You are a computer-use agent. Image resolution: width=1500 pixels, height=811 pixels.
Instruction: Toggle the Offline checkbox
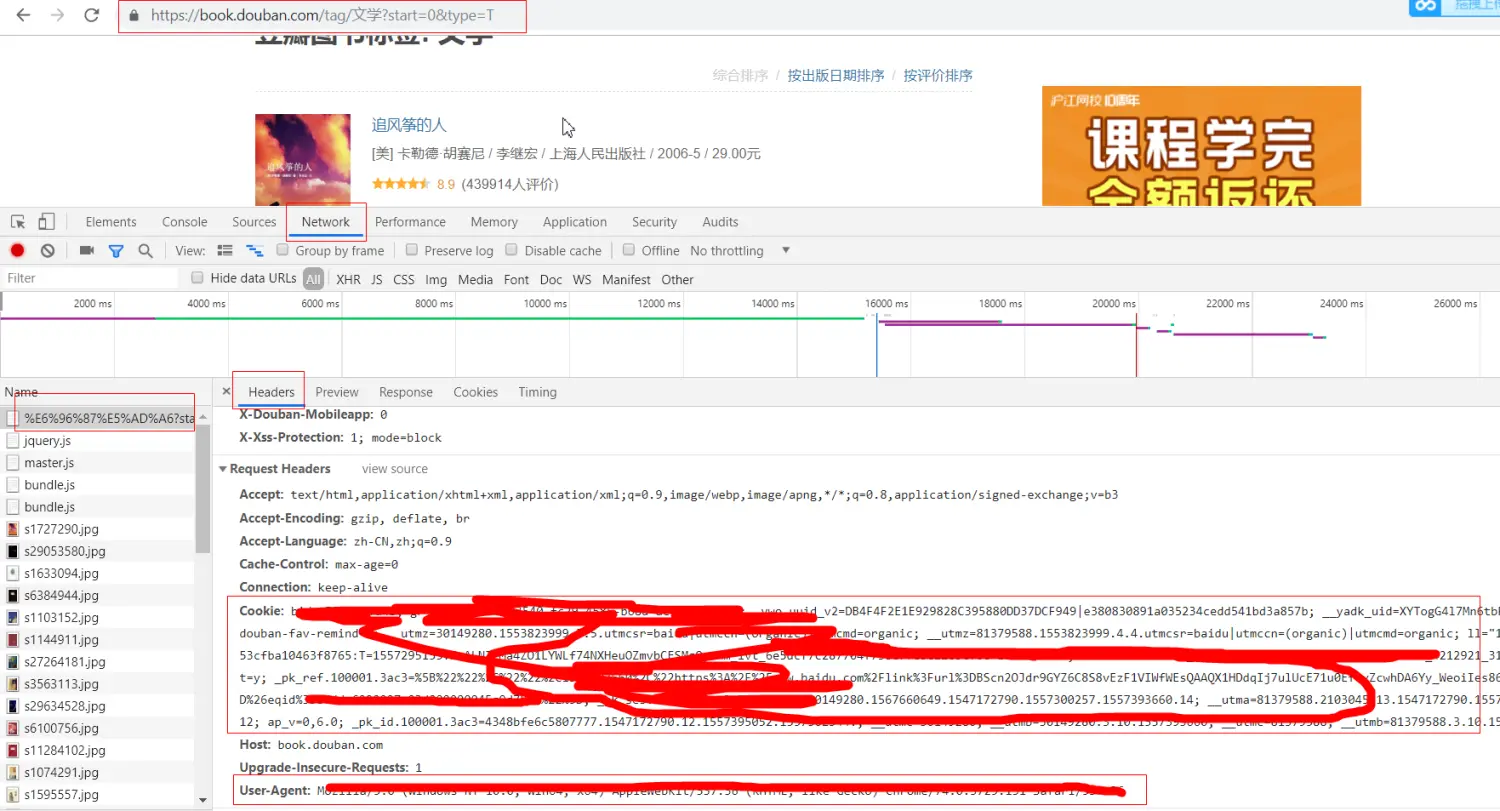[630, 250]
